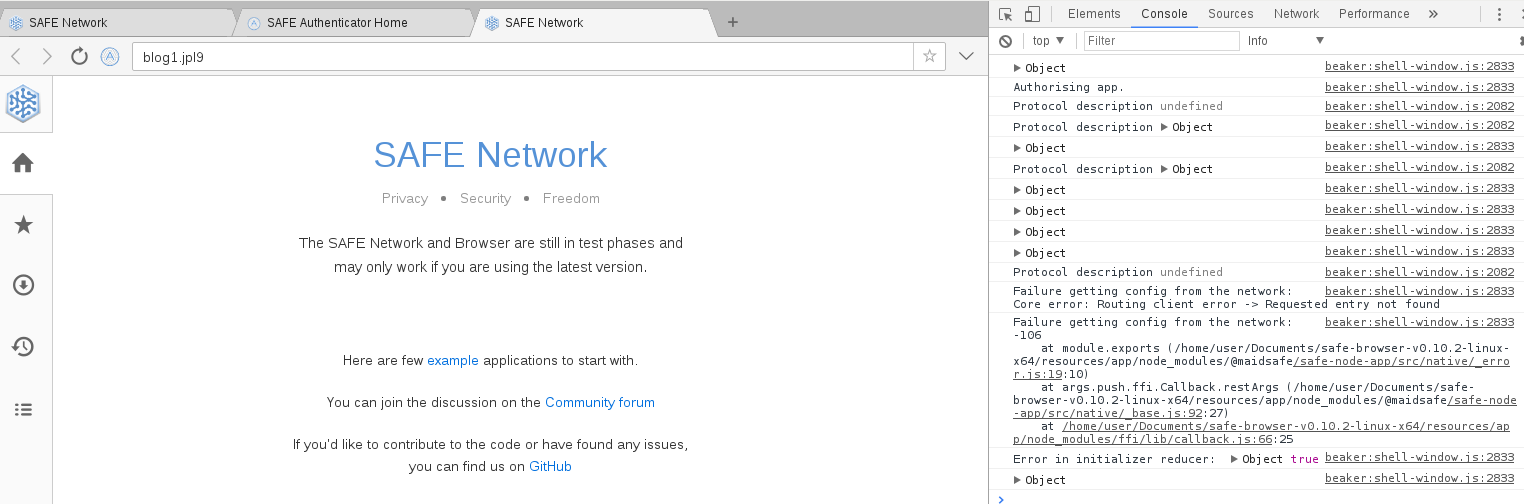
Task: Focus the address bar showing blog1.jpl9
Action: coord(523,56)
